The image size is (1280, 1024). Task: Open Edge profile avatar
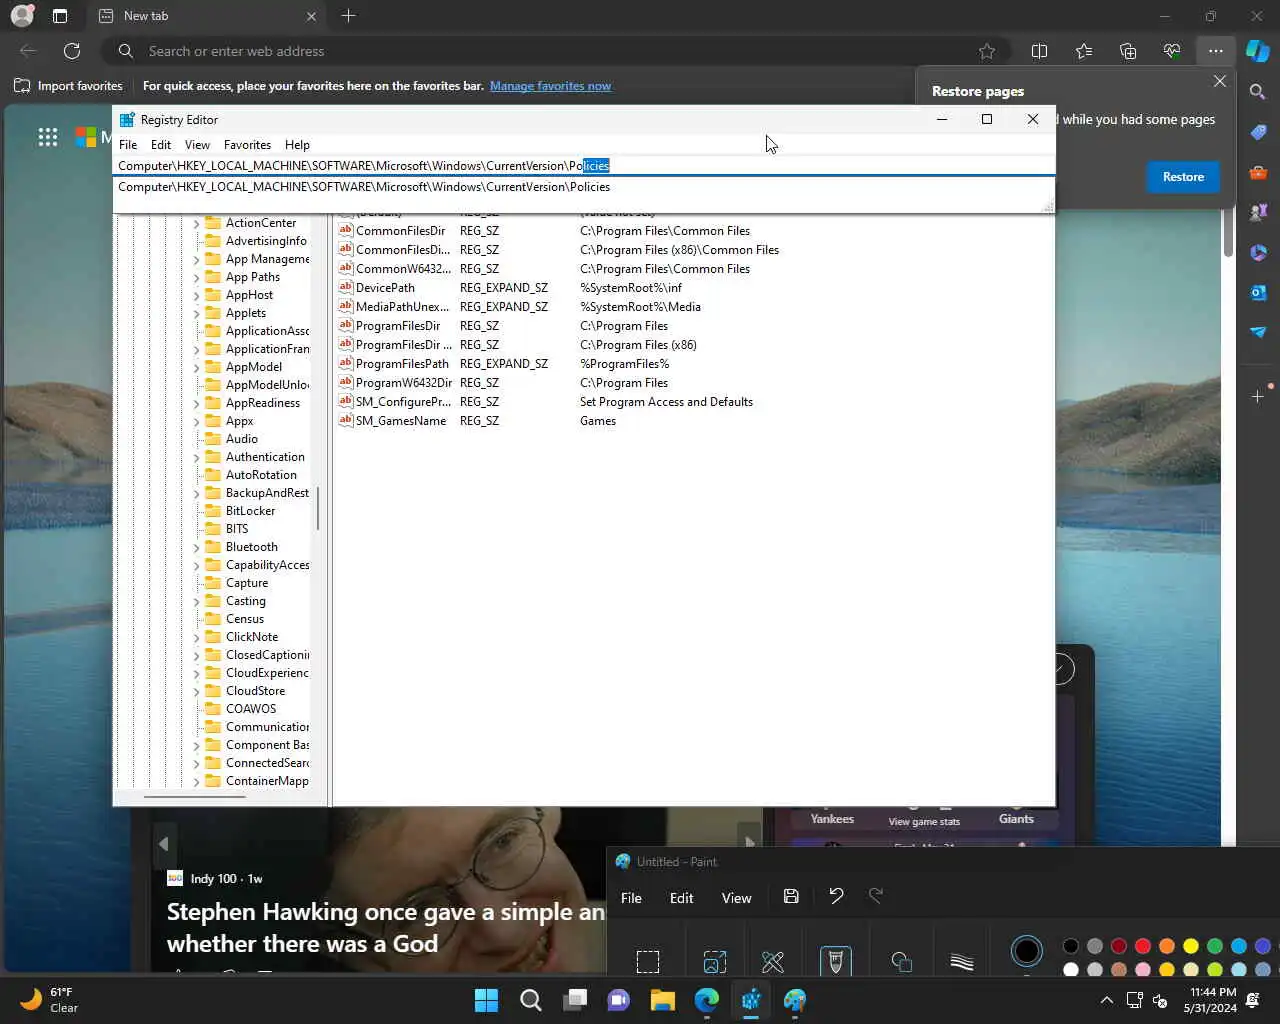(x=21, y=16)
